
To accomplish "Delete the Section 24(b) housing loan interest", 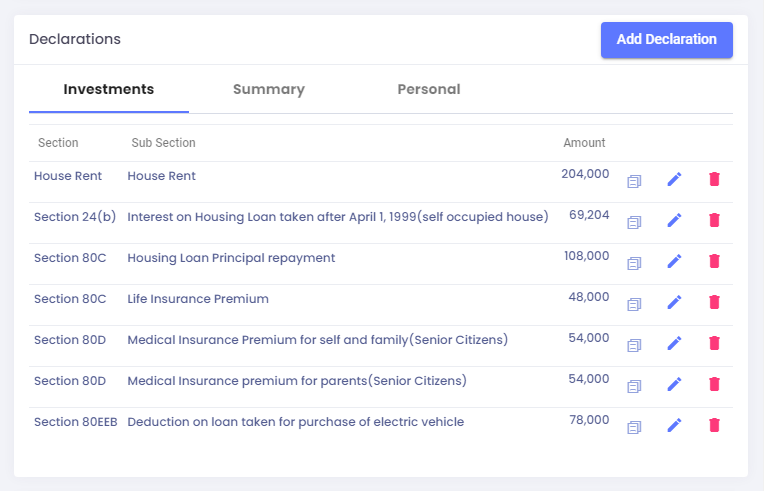I will click(x=714, y=220).
